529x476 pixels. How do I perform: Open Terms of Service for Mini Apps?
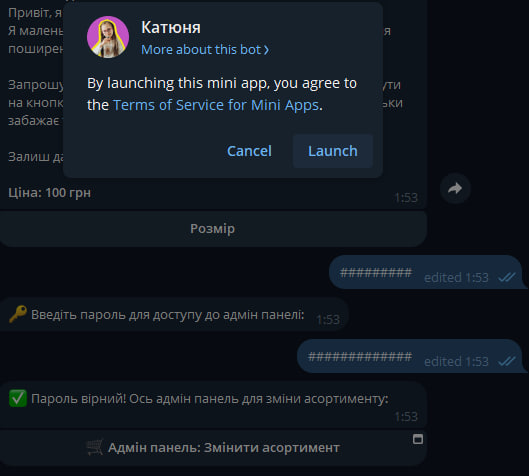pos(216,105)
